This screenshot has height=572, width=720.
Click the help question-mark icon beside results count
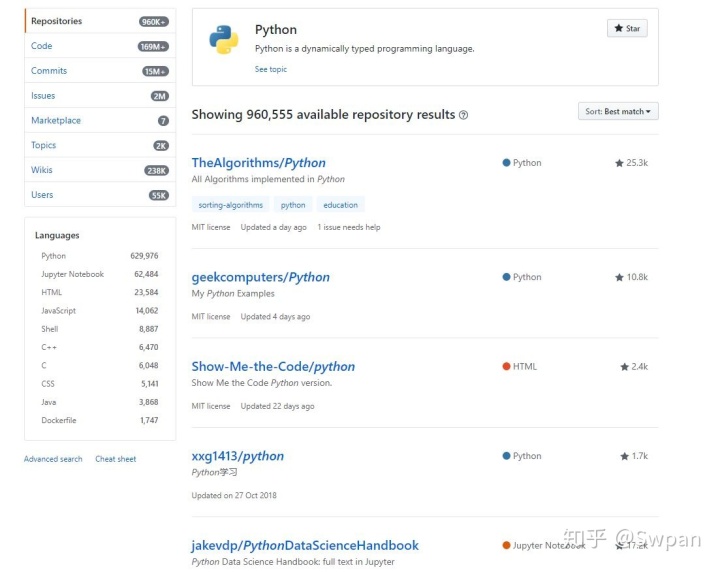[x=464, y=115]
